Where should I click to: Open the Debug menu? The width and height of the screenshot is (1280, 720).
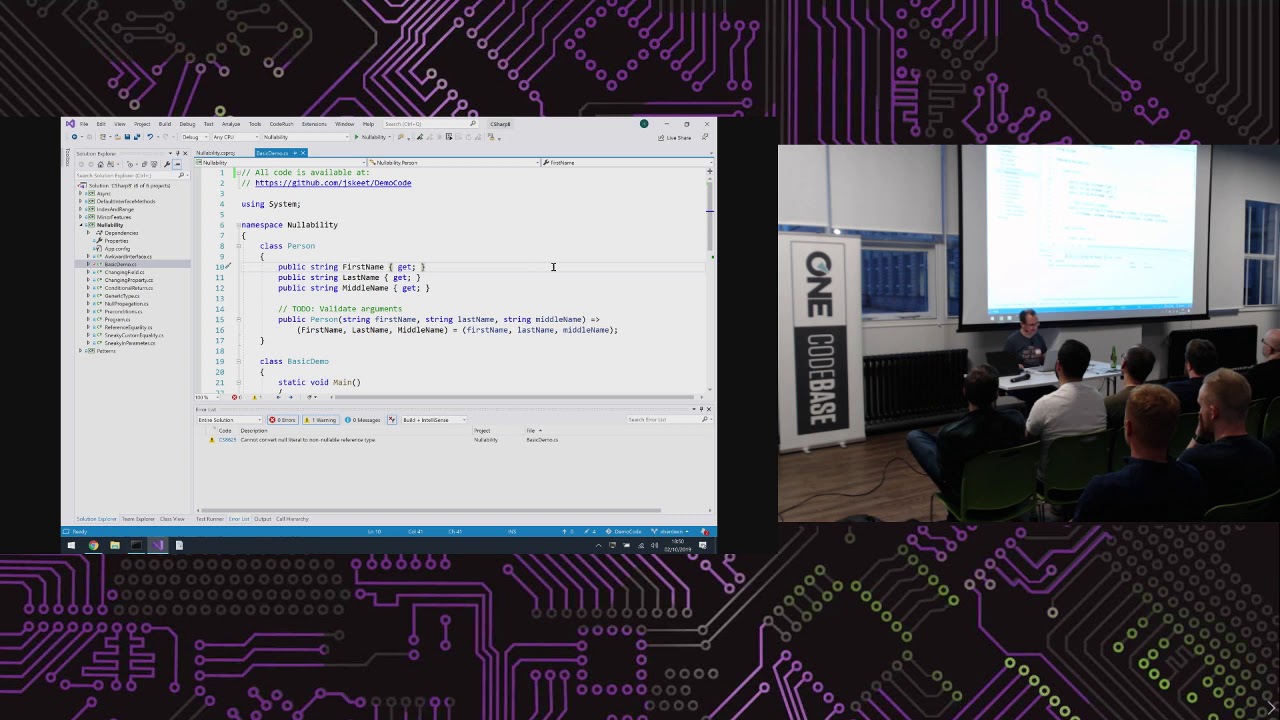pos(187,124)
